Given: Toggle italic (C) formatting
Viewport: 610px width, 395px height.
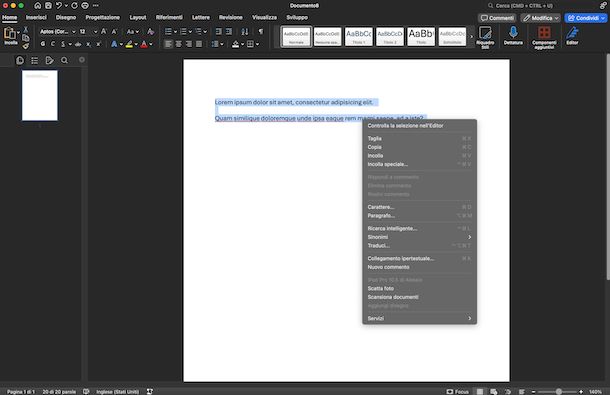Looking at the screenshot, I should click(x=53, y=44).
